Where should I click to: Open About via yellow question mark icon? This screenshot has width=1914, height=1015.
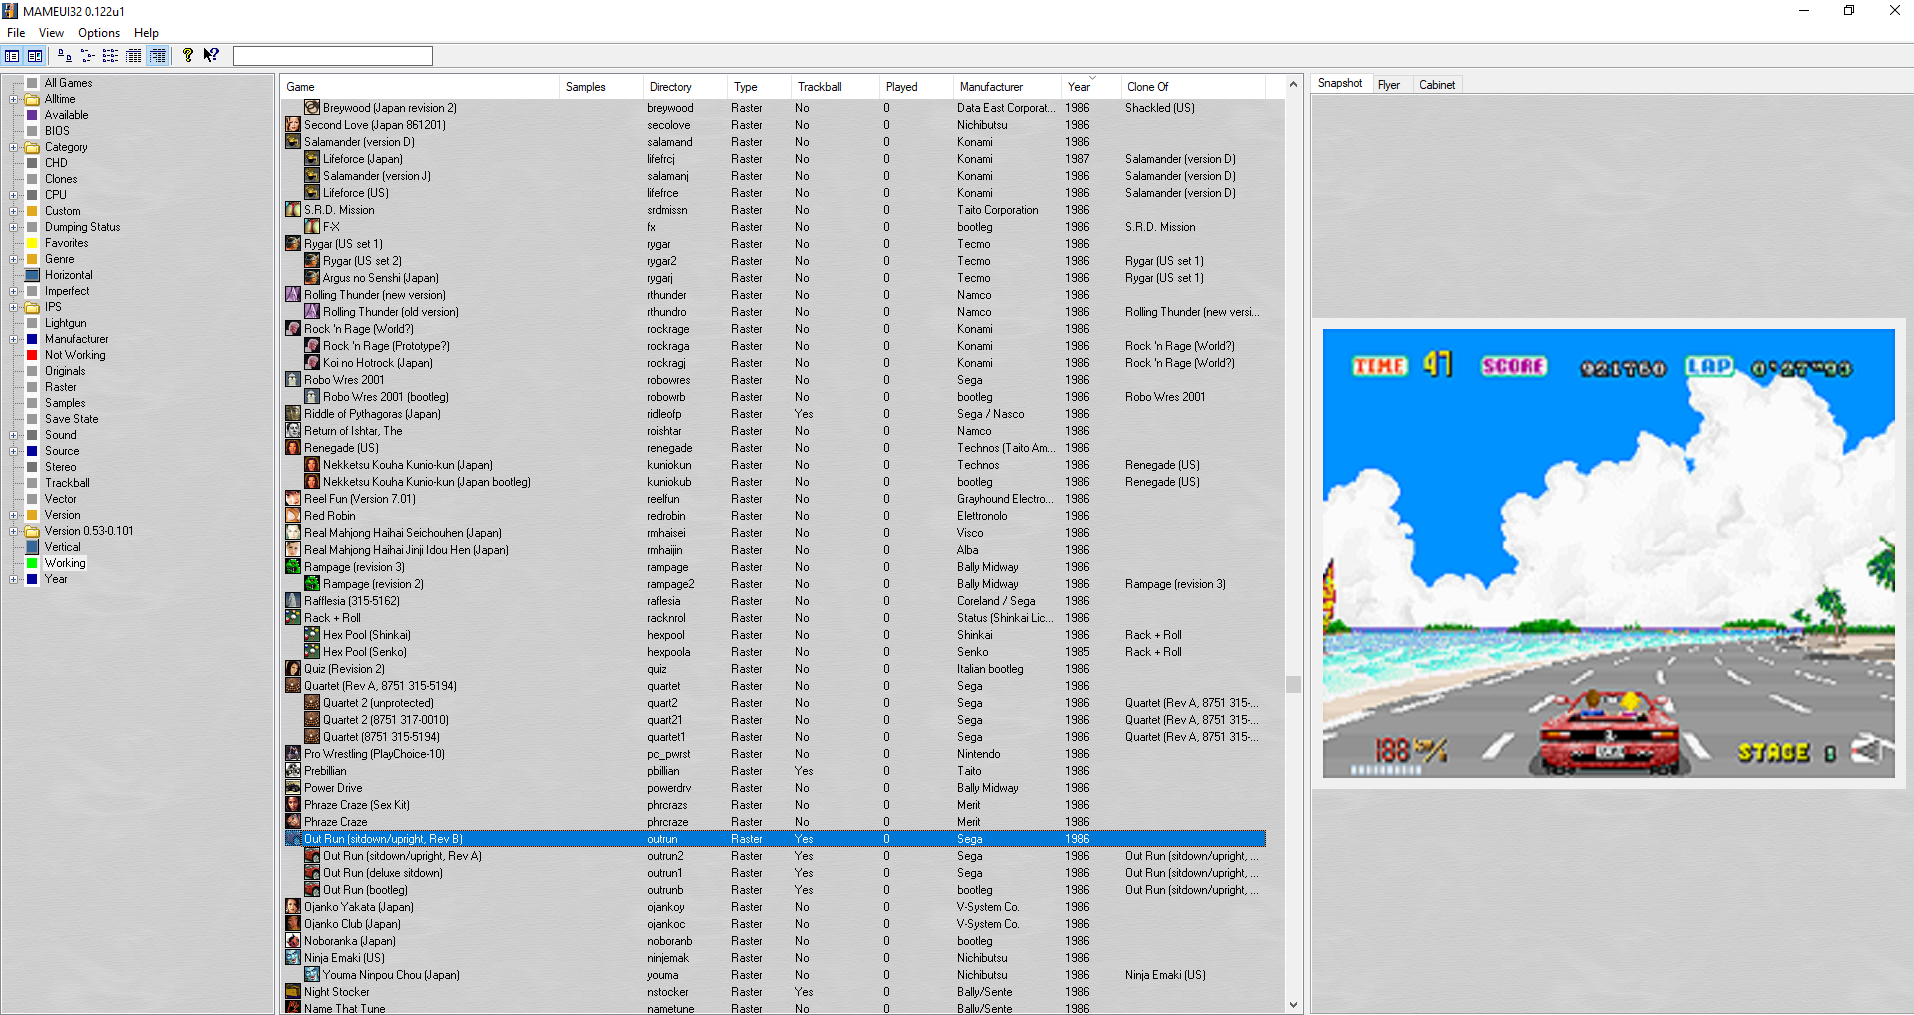(187, 56)
